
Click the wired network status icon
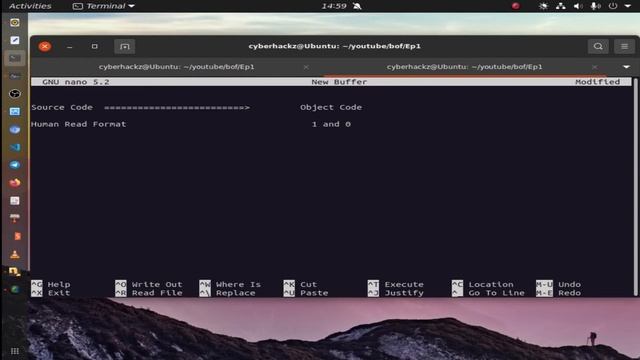(561, 6)
